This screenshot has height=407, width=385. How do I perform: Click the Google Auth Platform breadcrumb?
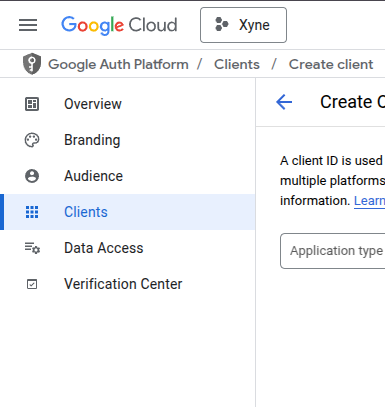click(x=118, y=64)
